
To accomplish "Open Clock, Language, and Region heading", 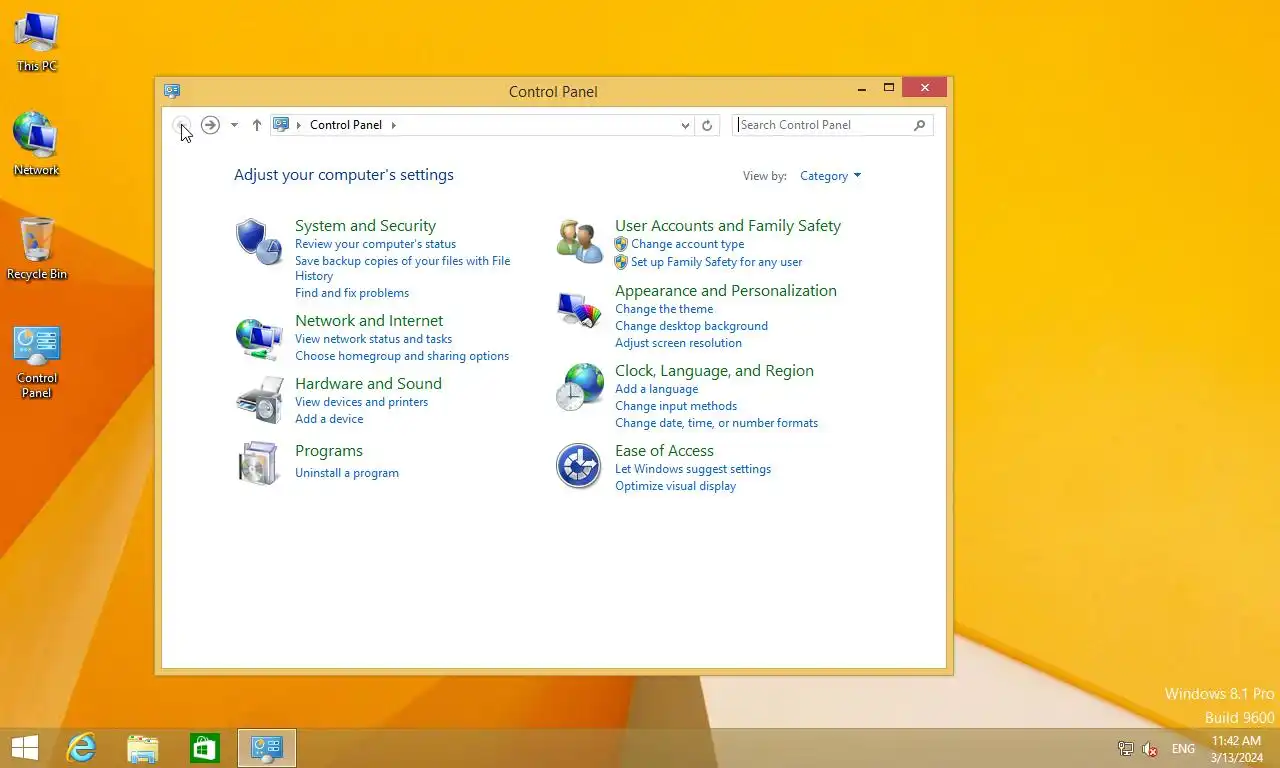I will [714, 371].
